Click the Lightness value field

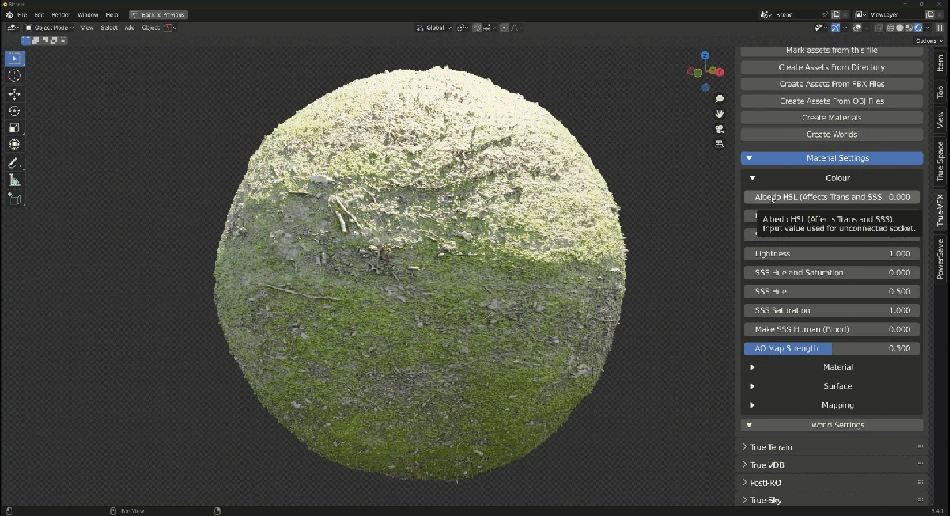[x=831, y=253]
